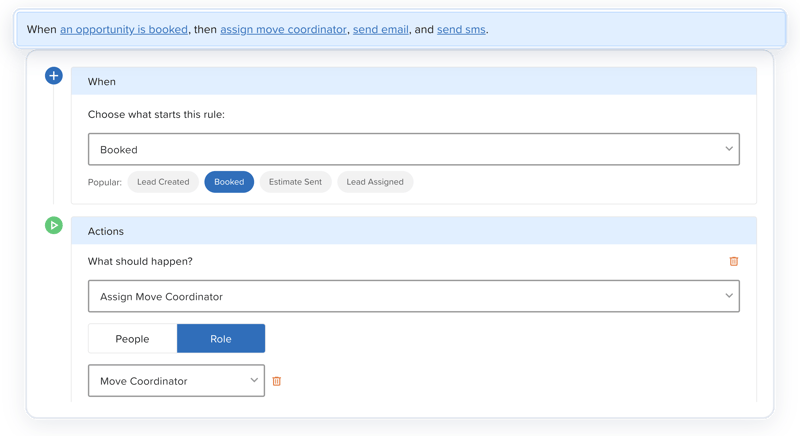Open the Assign Move Coordinator action dropdown

414,296
